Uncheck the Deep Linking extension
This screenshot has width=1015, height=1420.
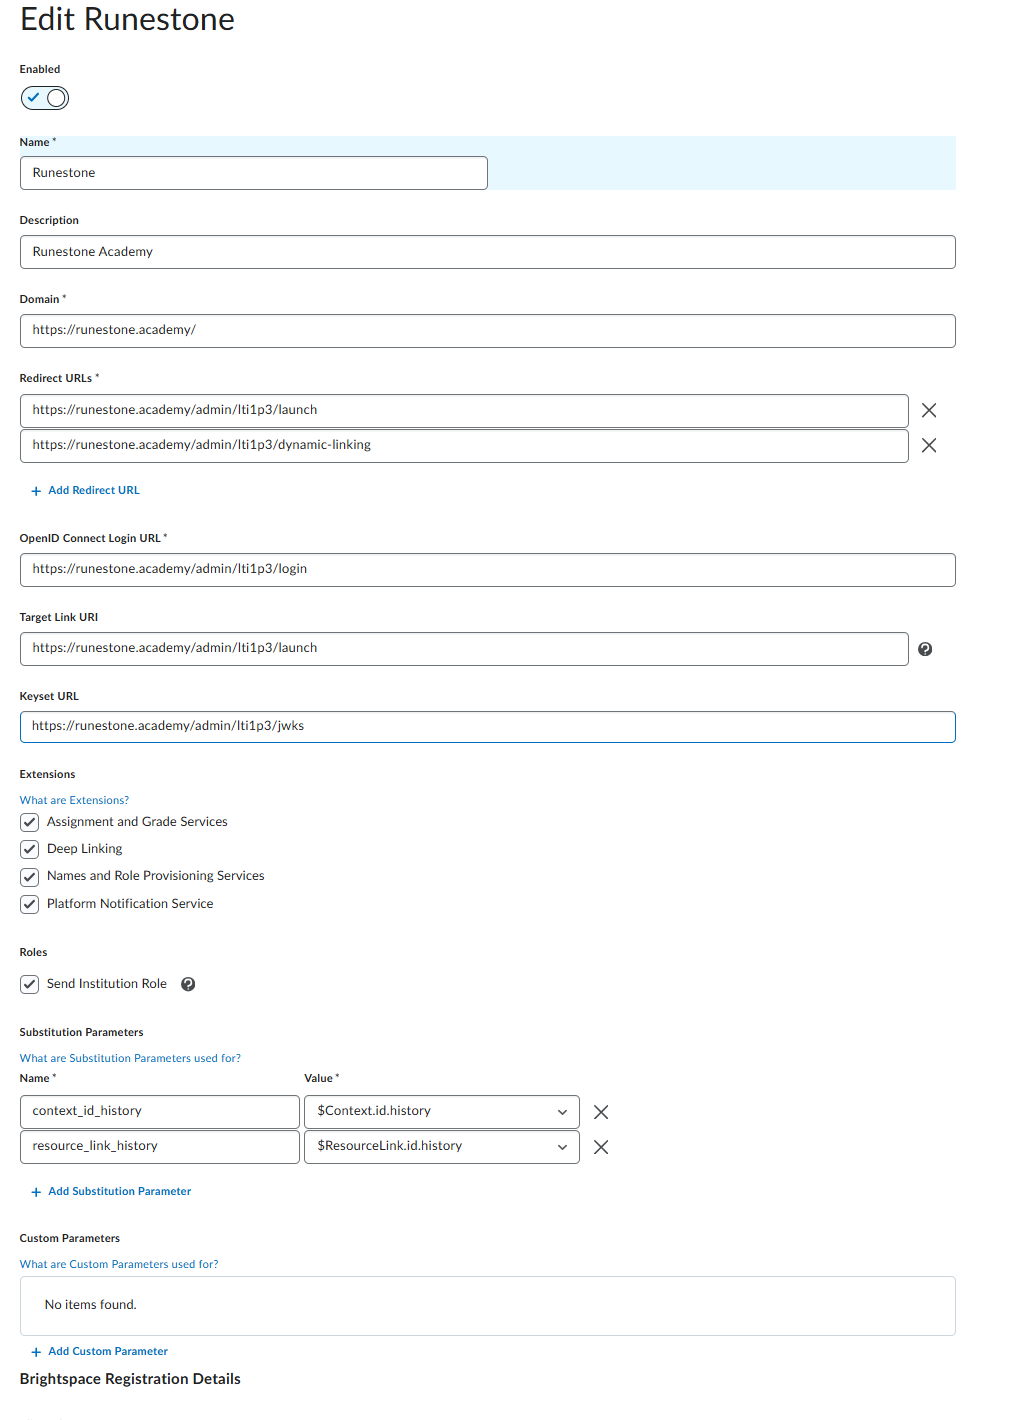coord(30,849)
